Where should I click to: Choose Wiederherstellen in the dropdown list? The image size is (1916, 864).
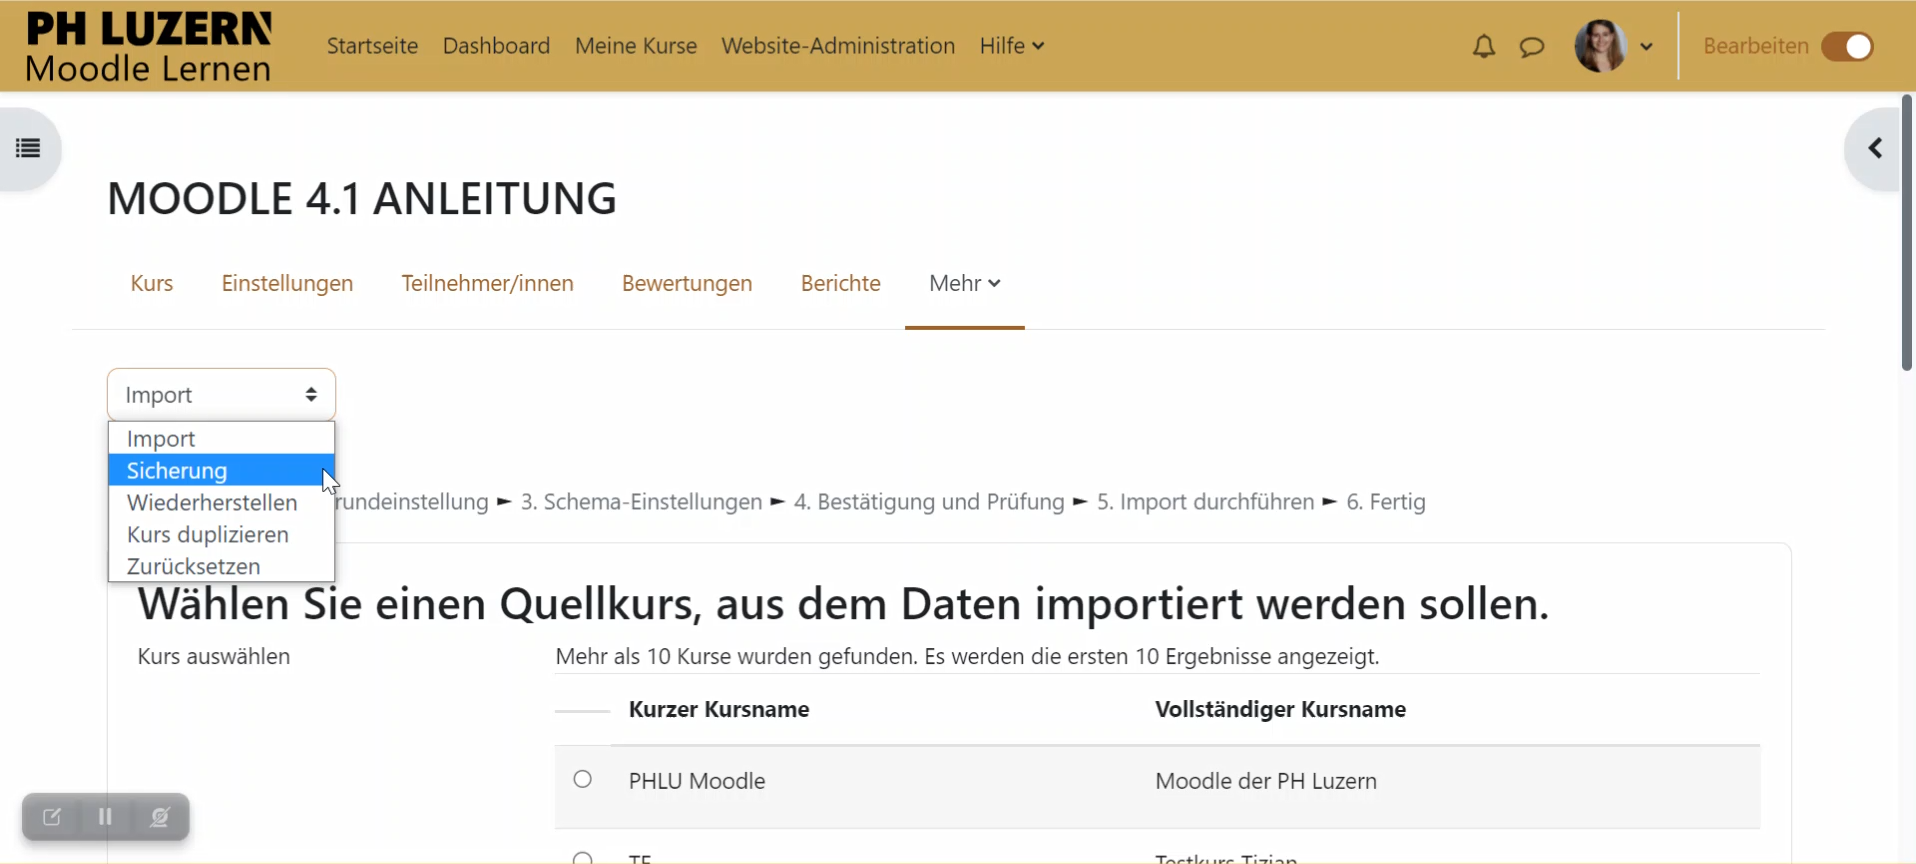pyautogui.click(x=221, y=502)
